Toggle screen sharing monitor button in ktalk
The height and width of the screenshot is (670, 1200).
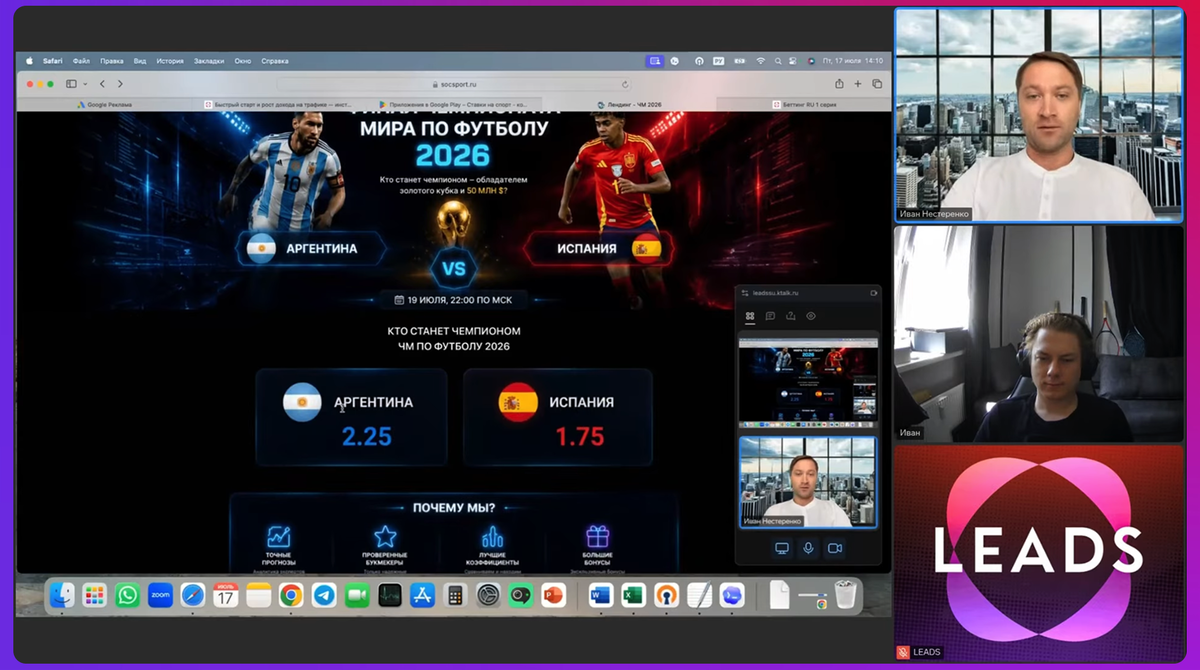pyautogui.click(x=782, y=548)
